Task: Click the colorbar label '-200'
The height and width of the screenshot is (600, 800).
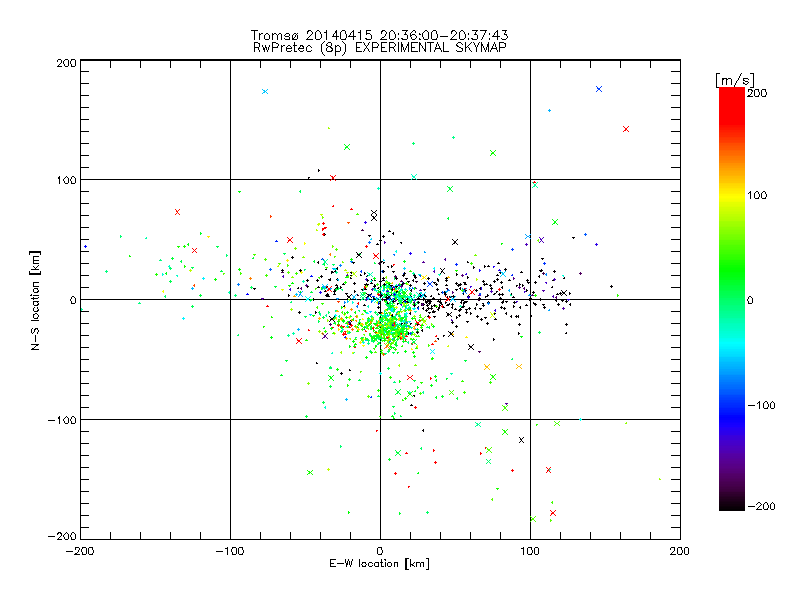Action: coord(761,506)
